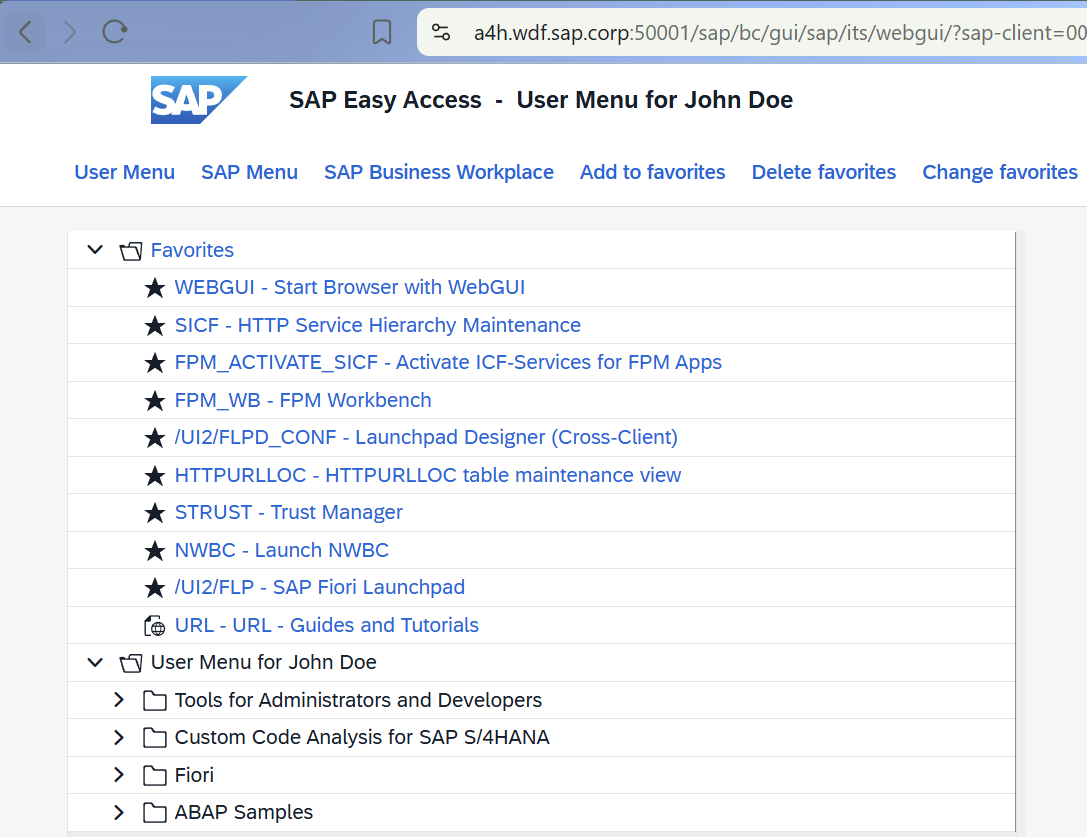
Task: Reload the page with refresh icon
Action: pos(115,32)
